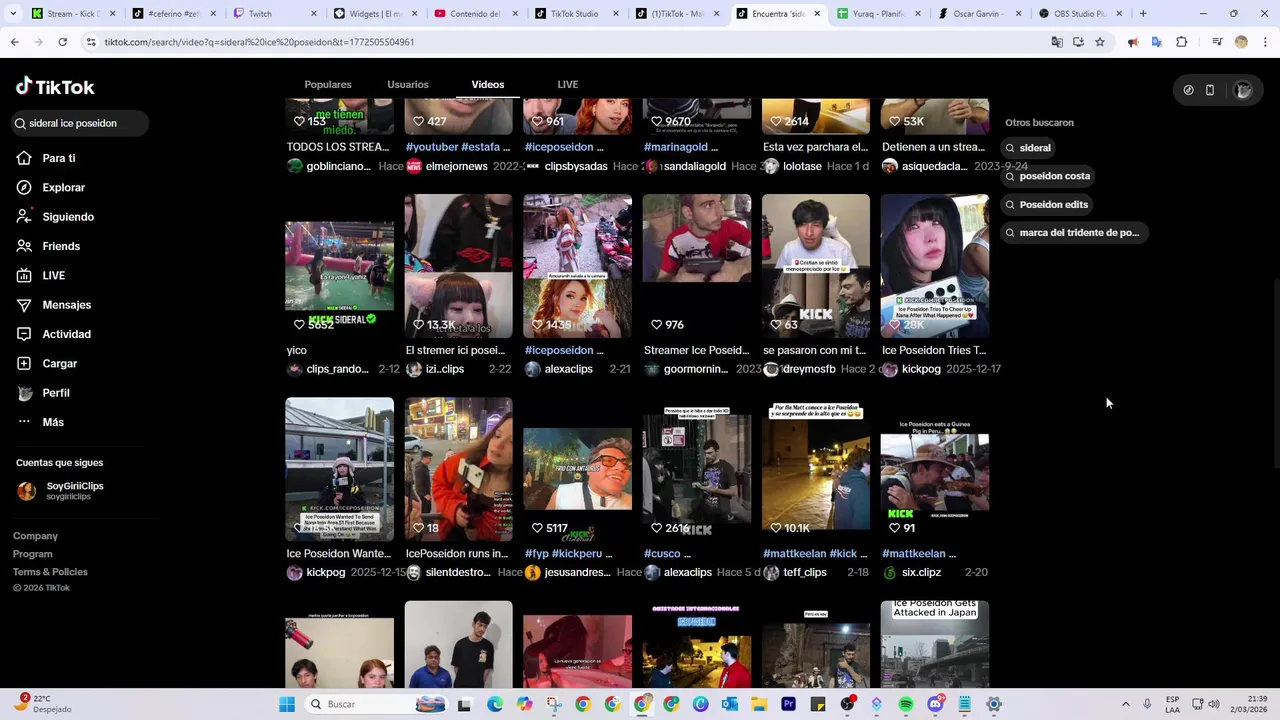Open author clips_rando... profile

click(337, 369)
